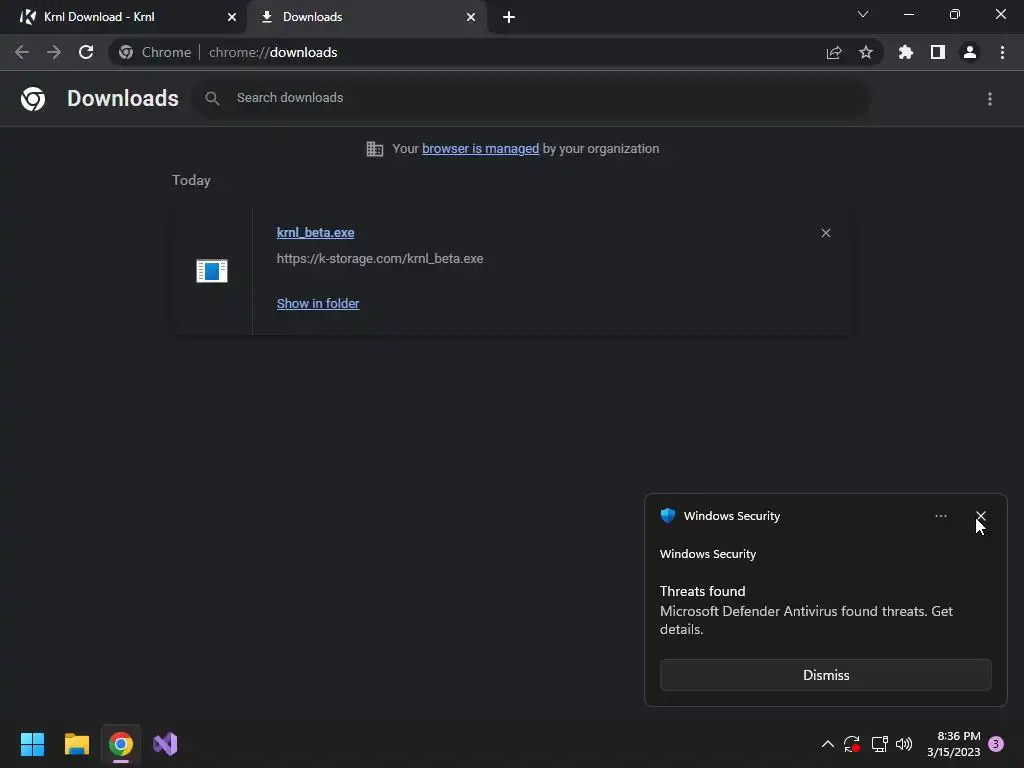Dismiss the Windows Security notification
This screenshot has height=768, width=1024.
pyautogui.click(x=826, y=675)
